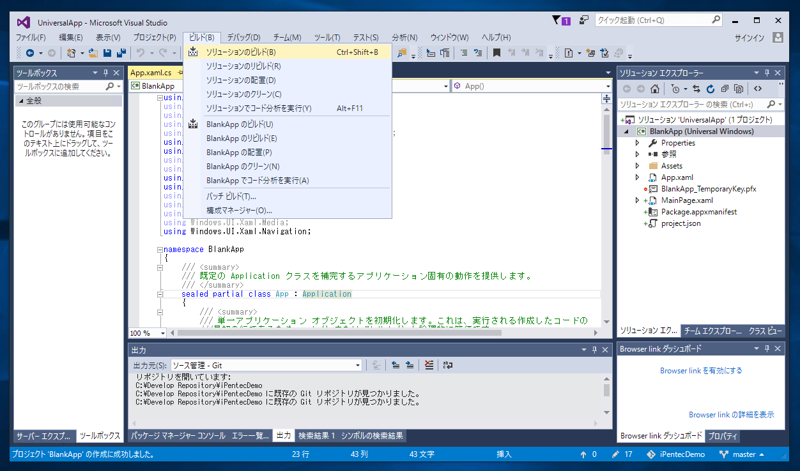Click the New Project toolbar icon
800x471 pixels.
pos(71,53)
